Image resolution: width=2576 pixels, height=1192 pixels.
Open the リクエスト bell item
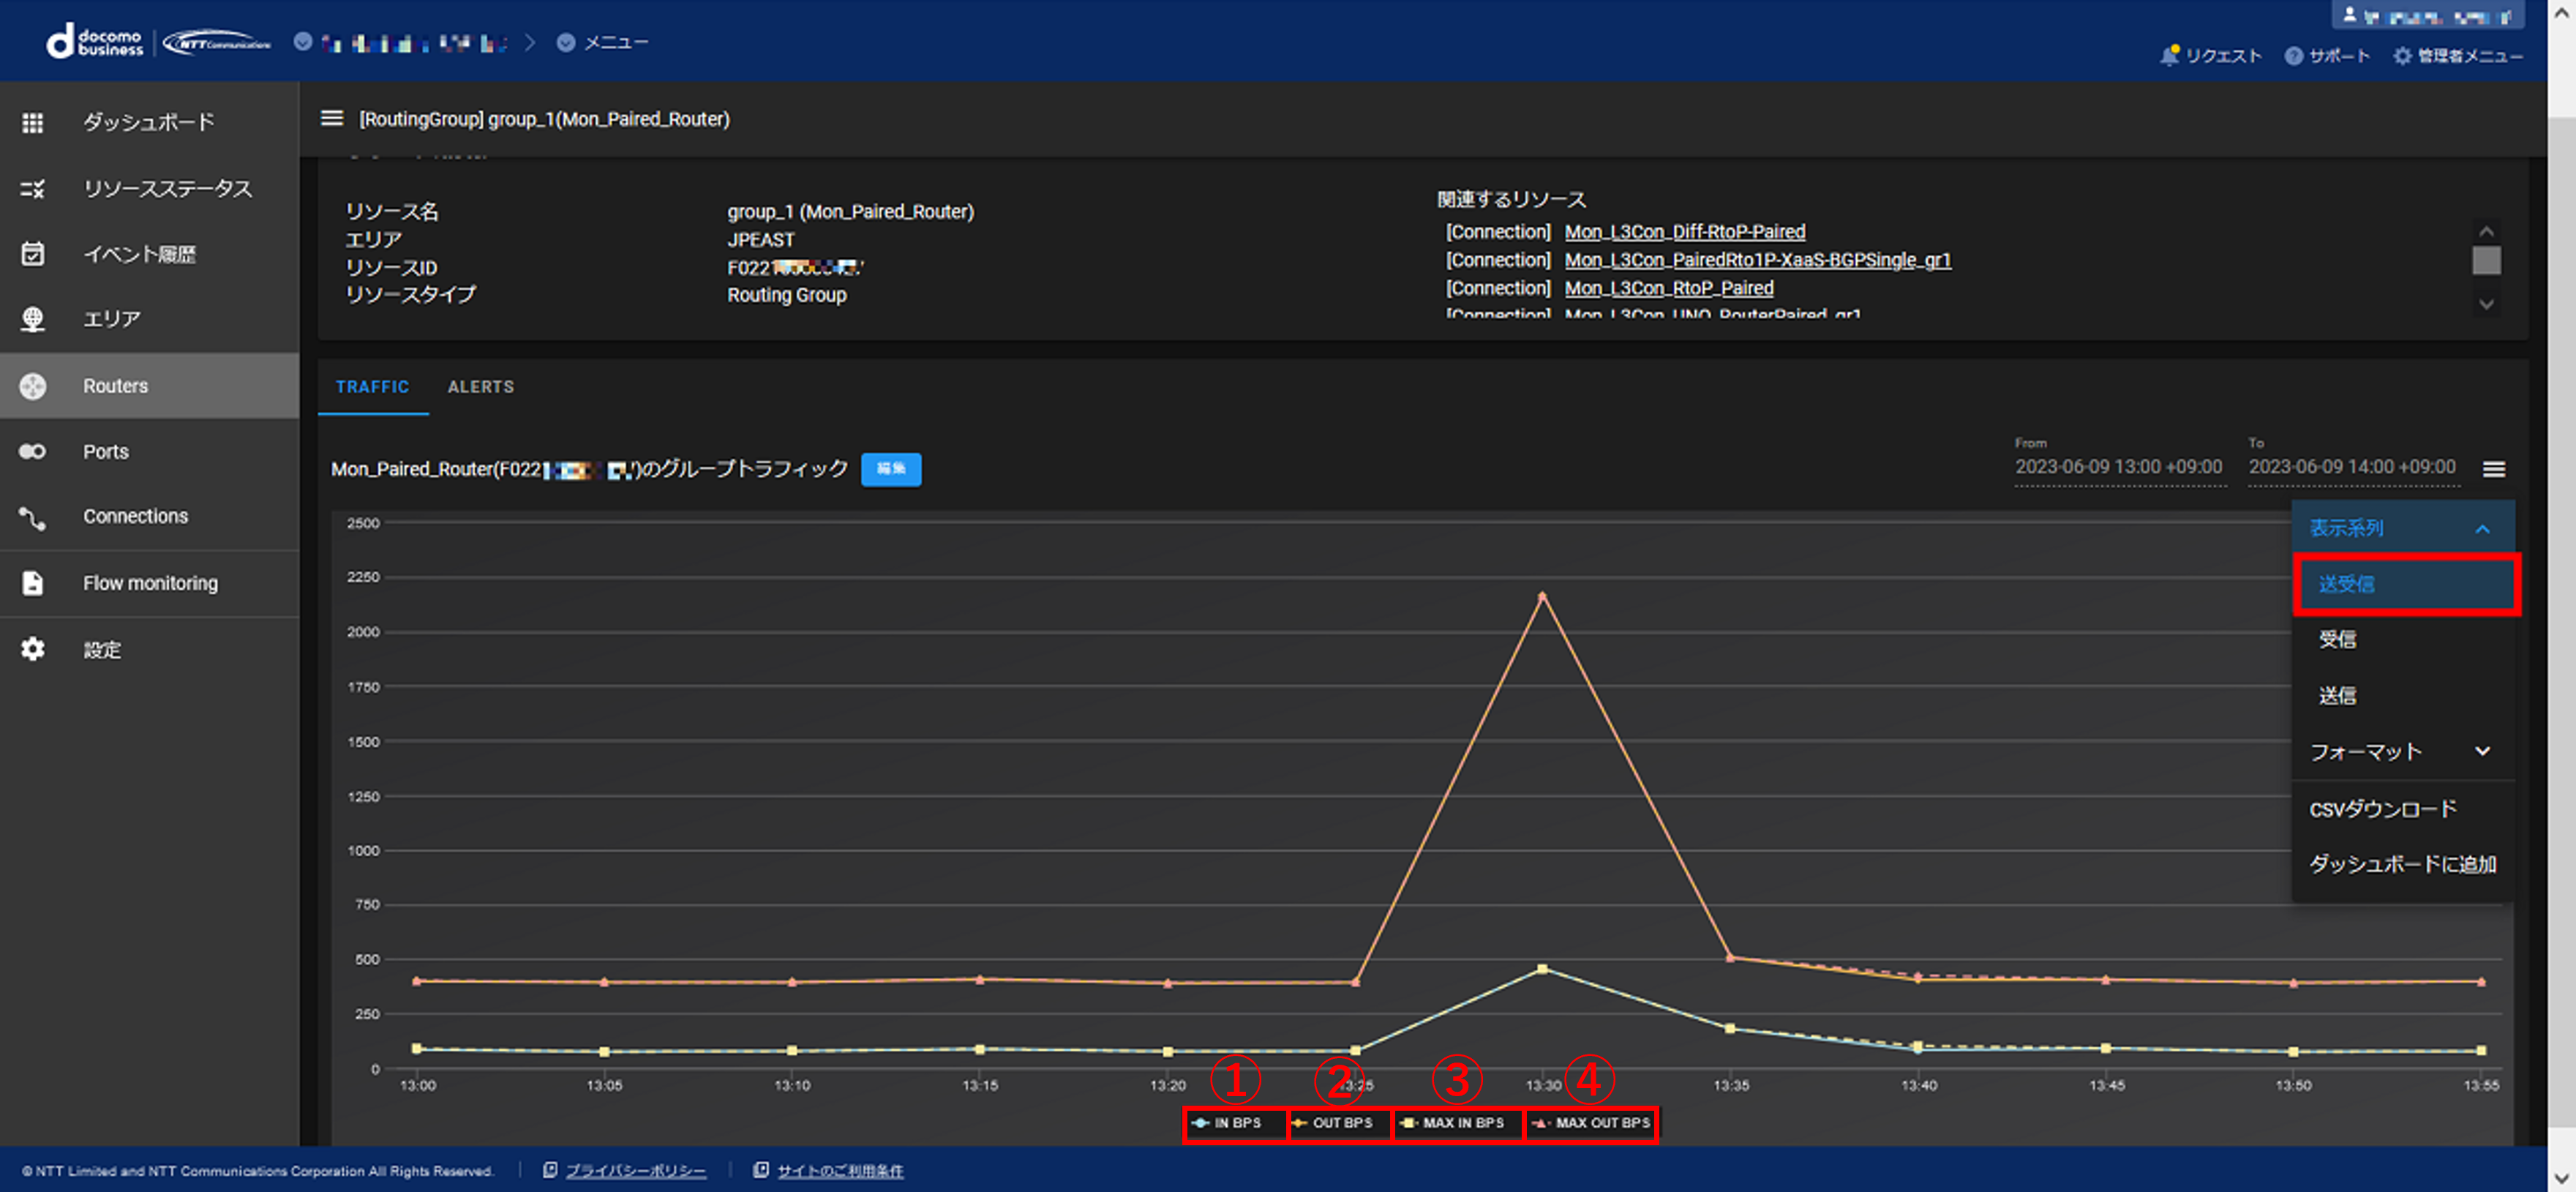coord(2210,56)
